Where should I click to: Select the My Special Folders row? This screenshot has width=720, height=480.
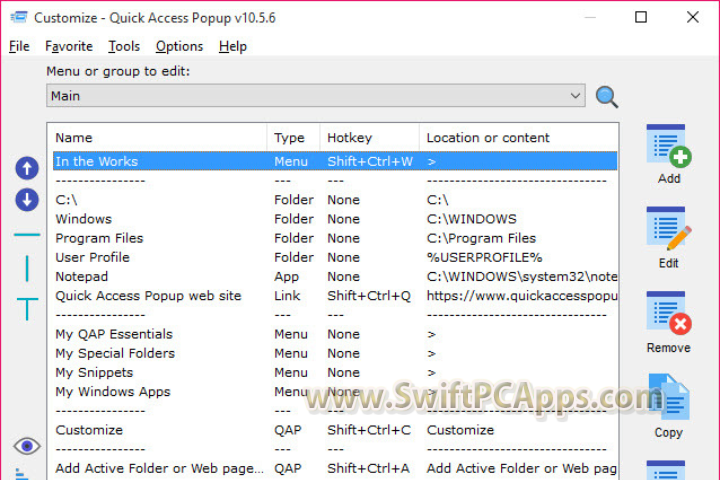pos(335,353)
